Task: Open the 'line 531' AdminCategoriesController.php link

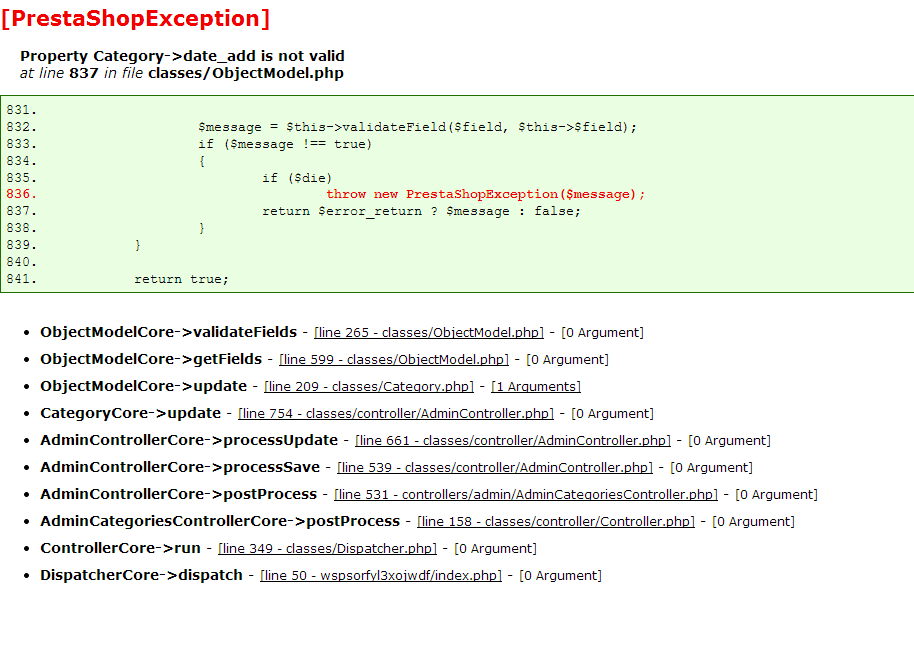Action: [x=526, y=495]
